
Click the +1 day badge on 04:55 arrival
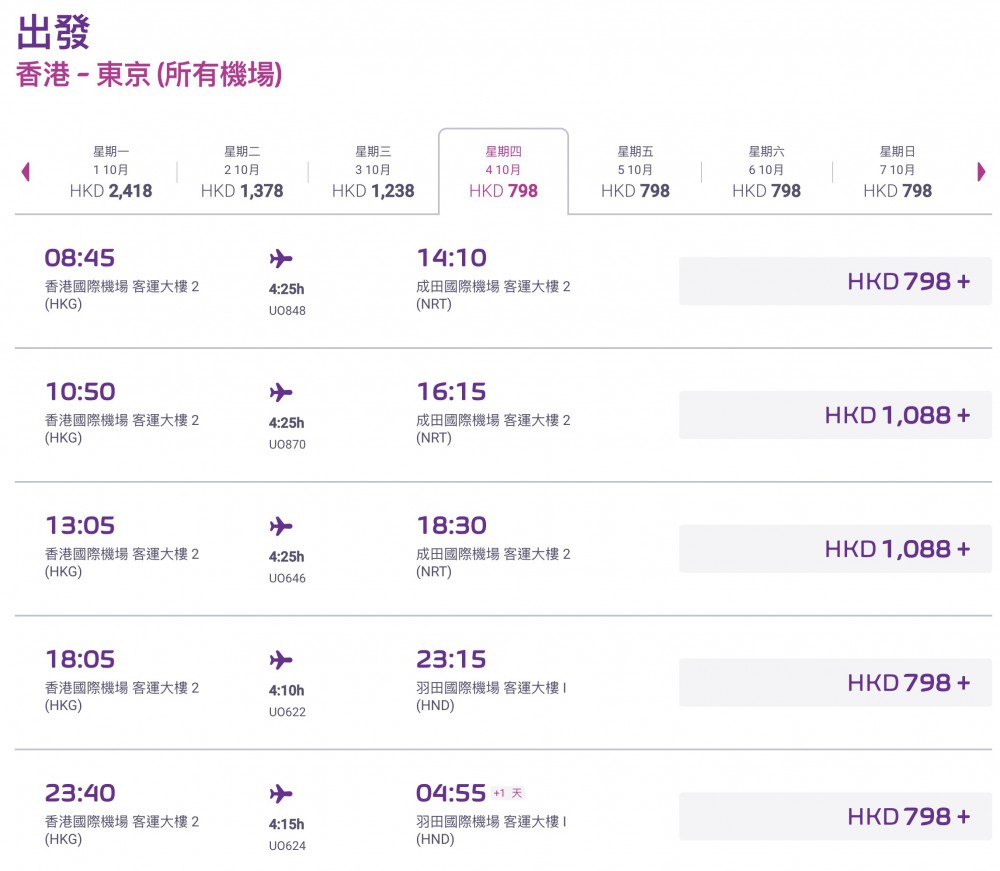click(x=508, y=794)
